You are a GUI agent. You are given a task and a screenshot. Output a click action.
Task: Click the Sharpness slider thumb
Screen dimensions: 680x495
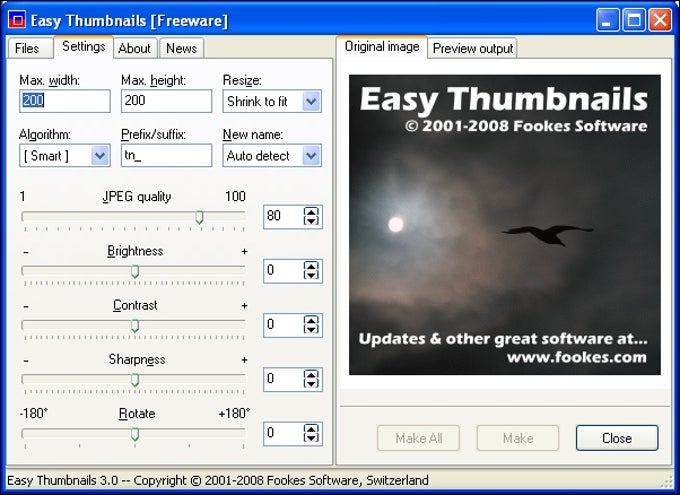coord(135,380)
